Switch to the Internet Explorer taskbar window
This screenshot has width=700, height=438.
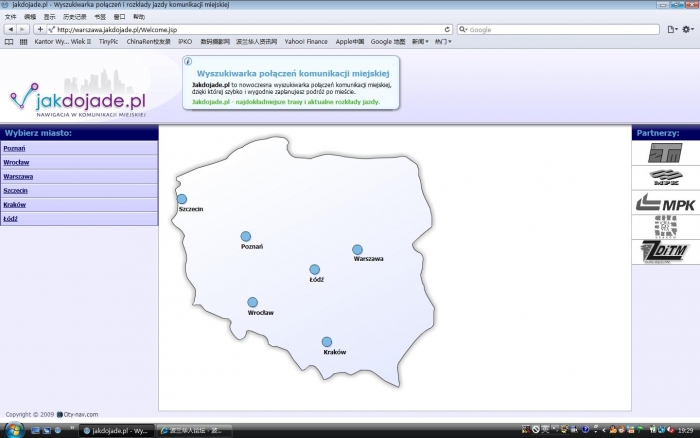[x=194, y=431]
